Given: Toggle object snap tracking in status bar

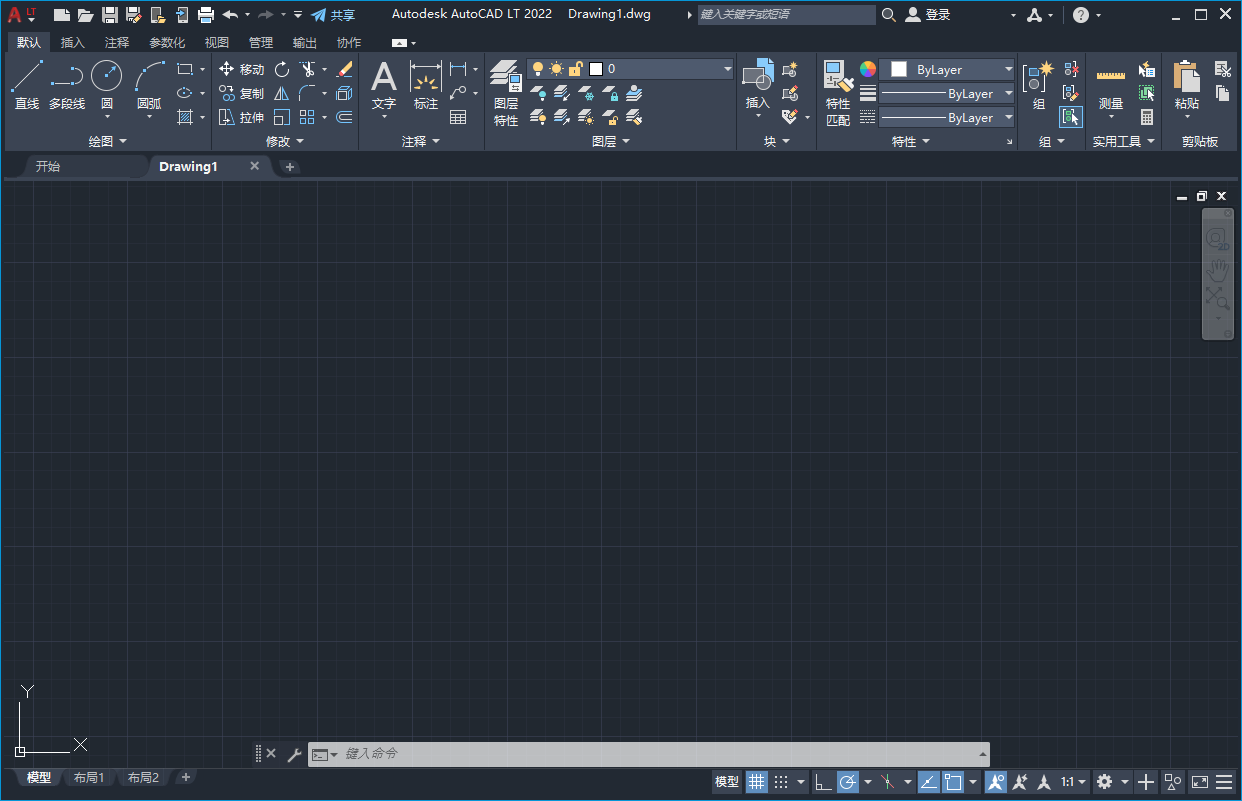Looking at the screenshot, I should [x=929, y=782].
